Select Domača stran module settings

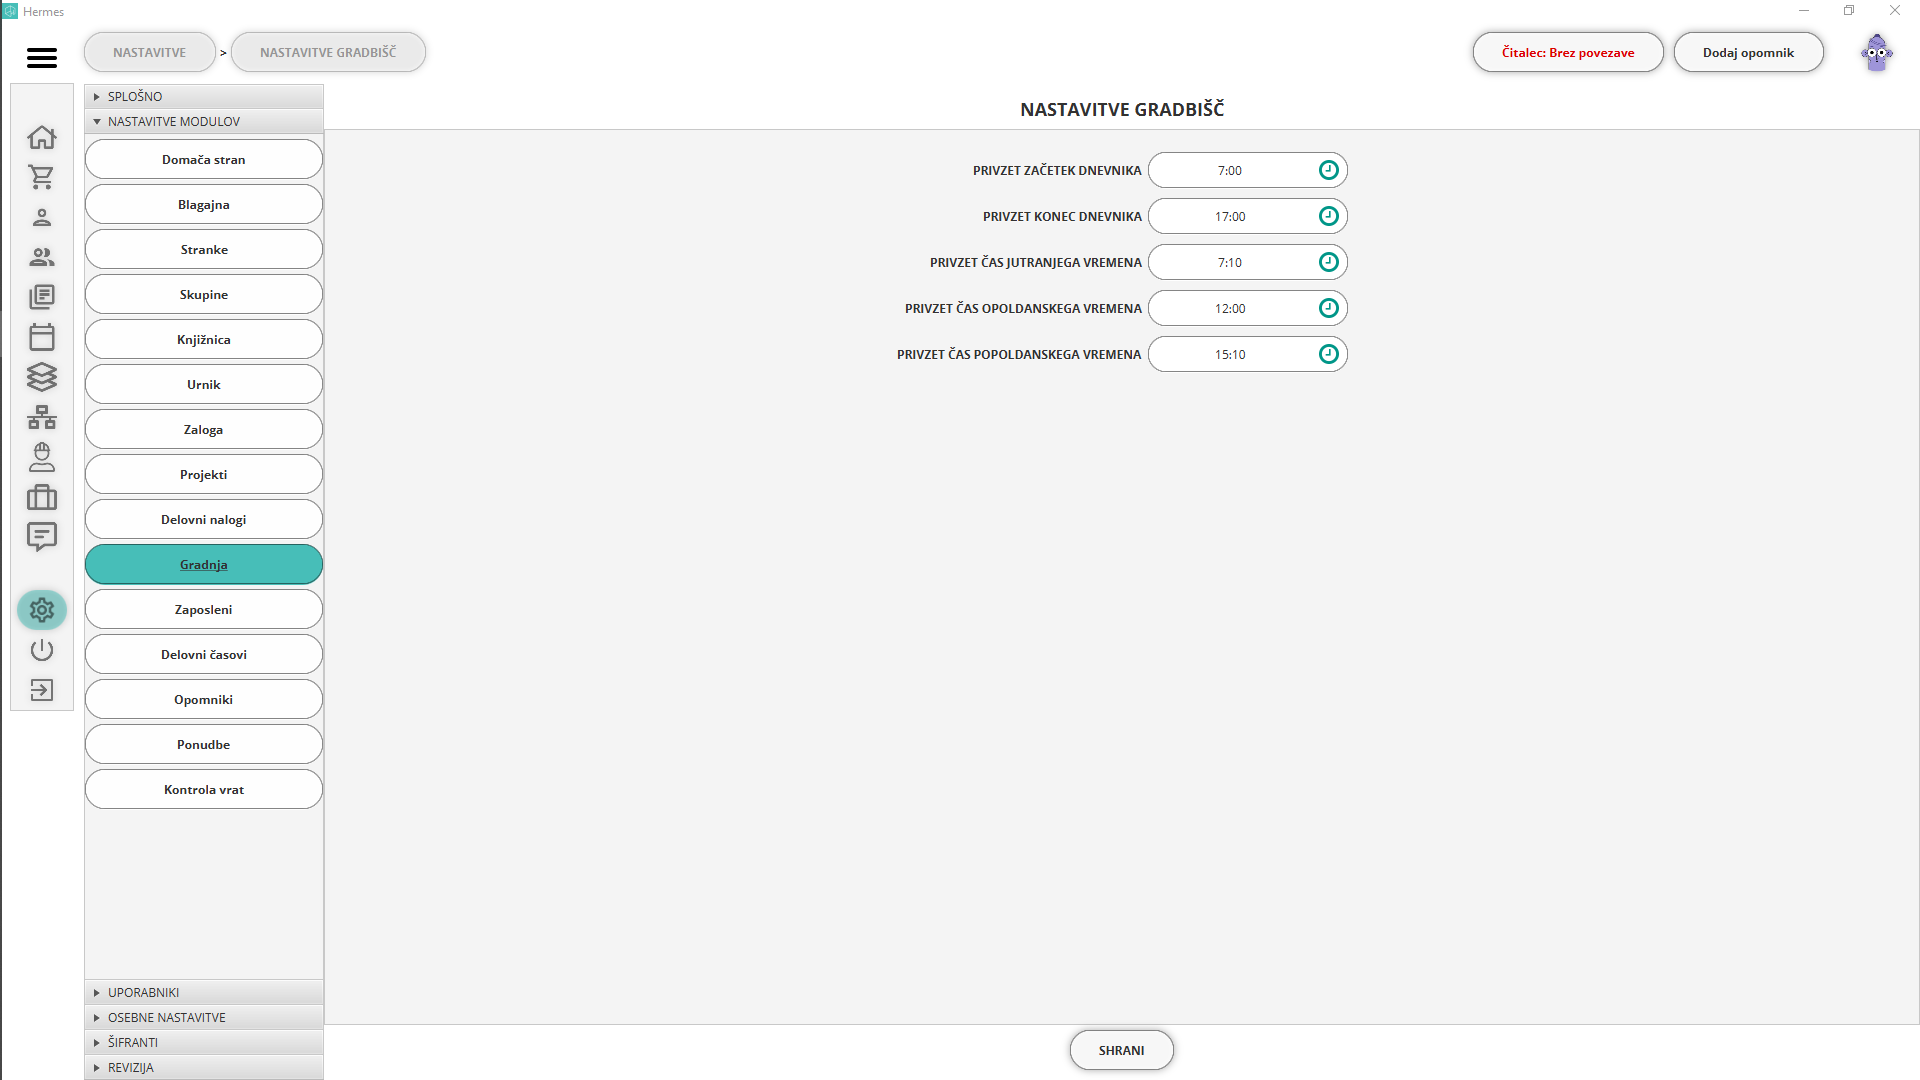(x=204, y=159)
